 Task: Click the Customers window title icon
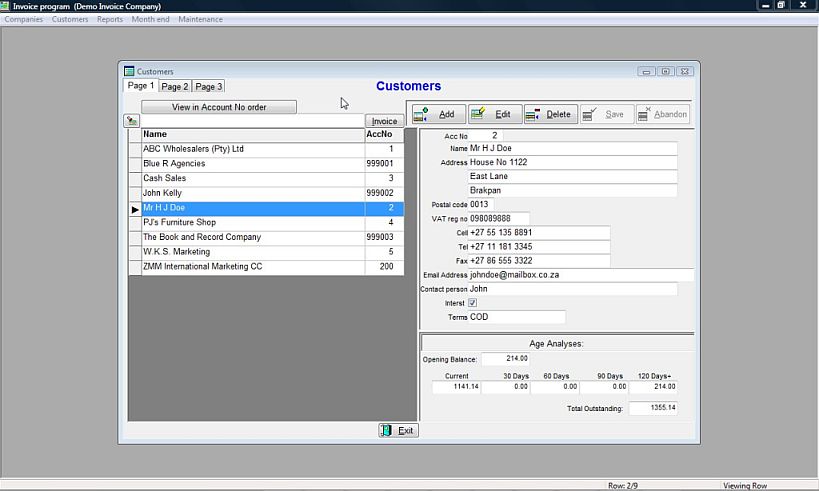pos(129,72)
